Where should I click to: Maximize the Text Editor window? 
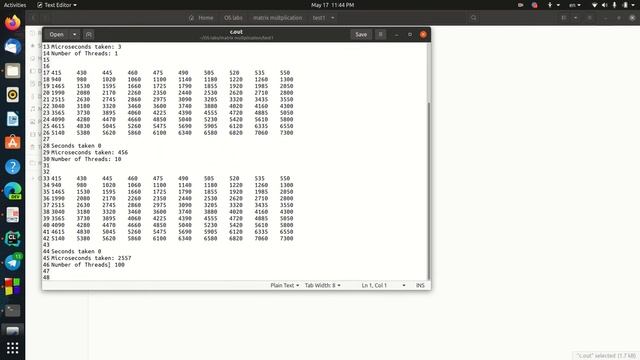coord(410,35)
